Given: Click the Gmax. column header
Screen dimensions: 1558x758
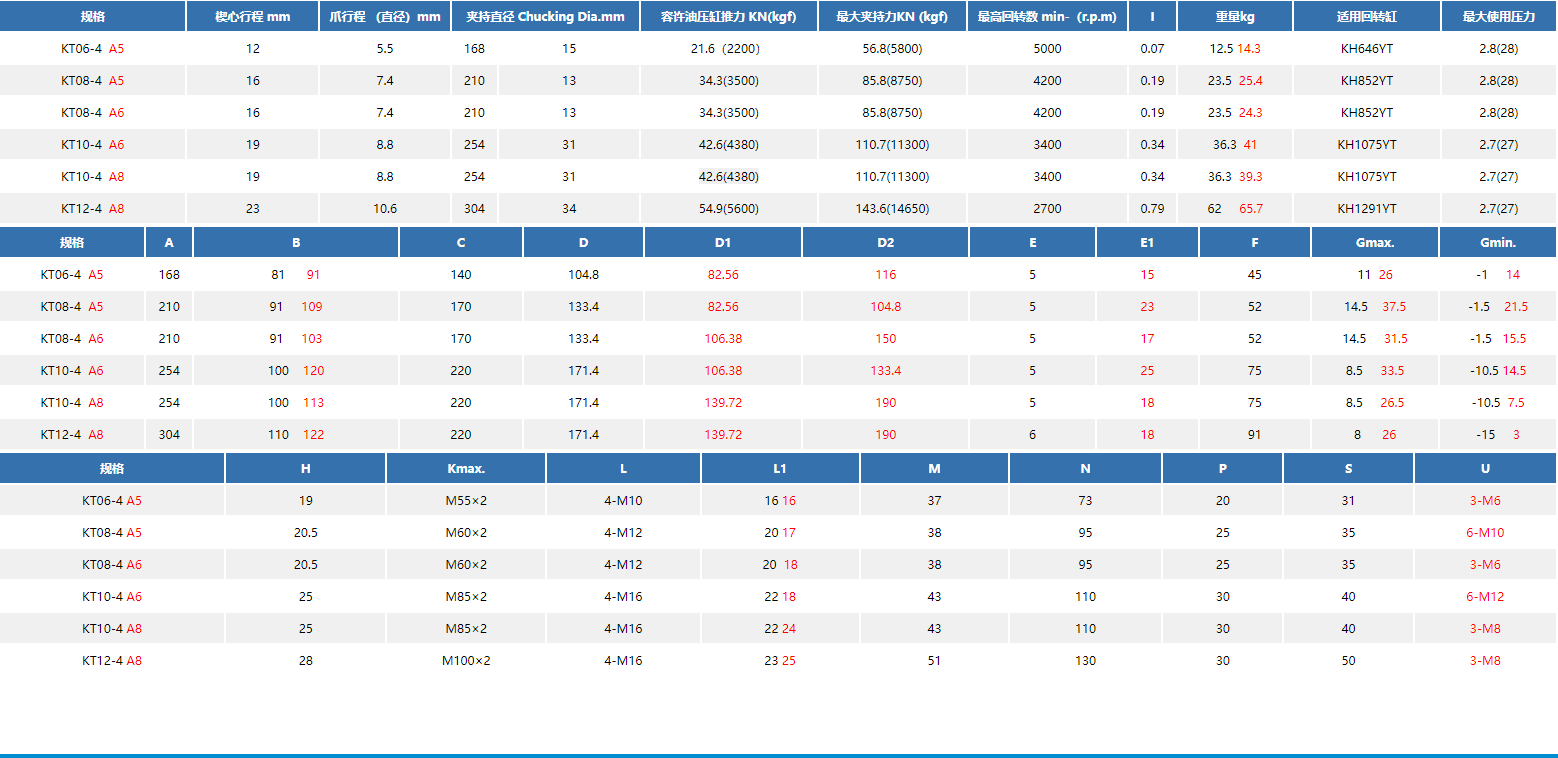Looking at the screenshot, I should tap(1375, 242).
